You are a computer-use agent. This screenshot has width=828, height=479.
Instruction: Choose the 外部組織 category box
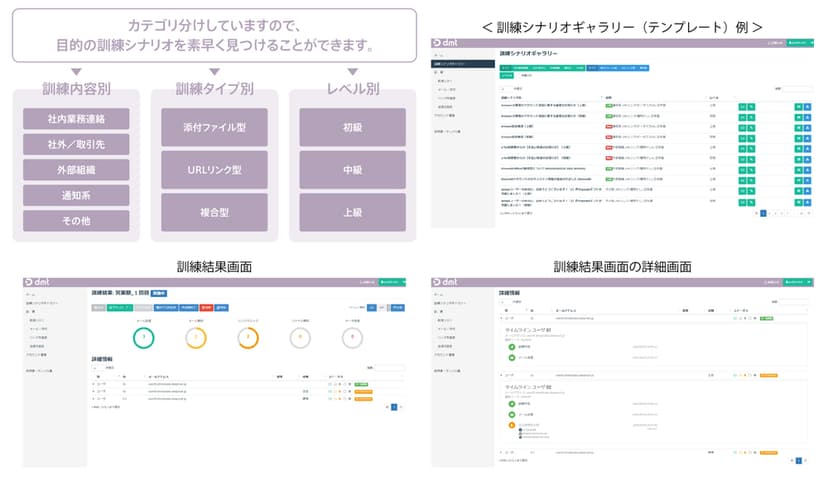[76, 170]
